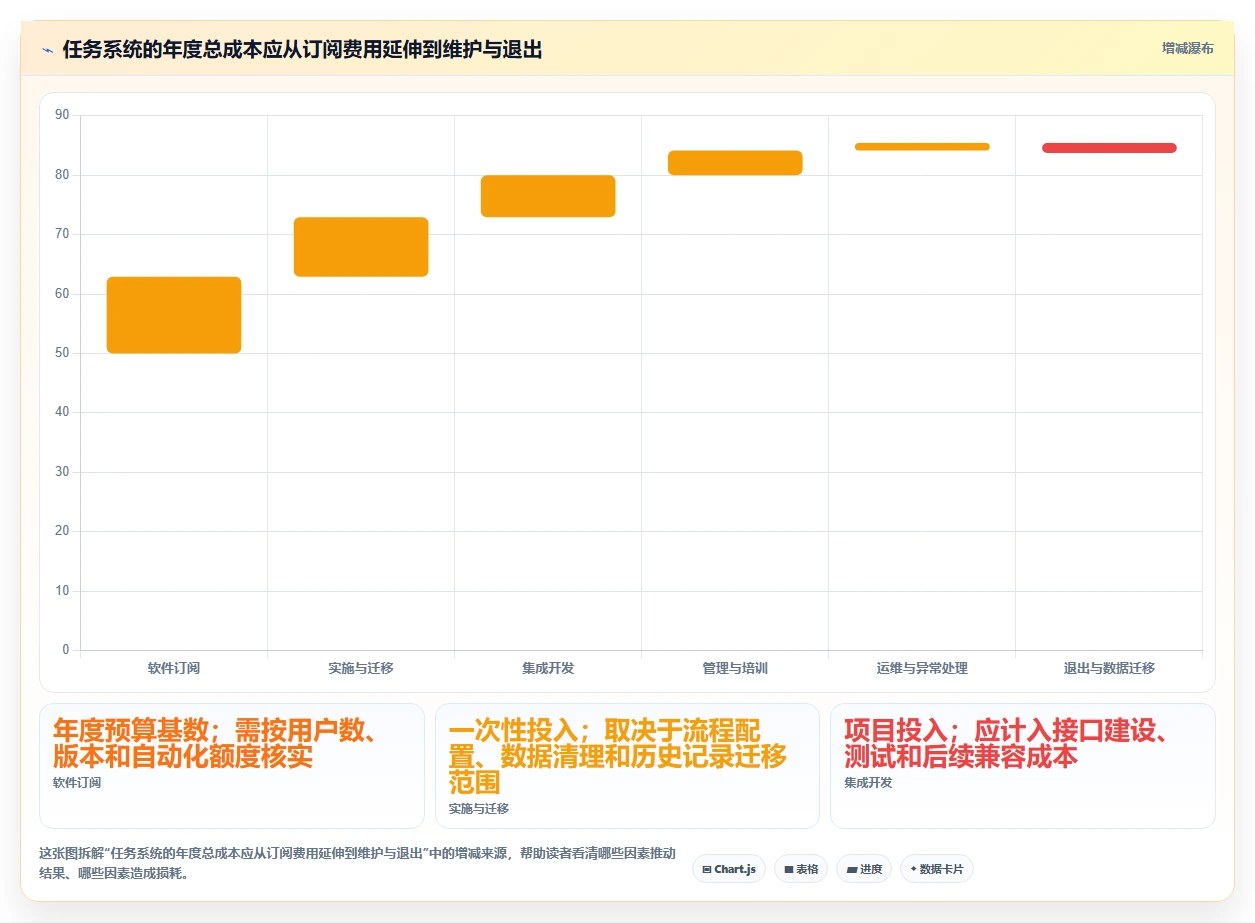The image size is (1255, 923).
Task: Open the 一次性投入 card
Action: point(627,766)
